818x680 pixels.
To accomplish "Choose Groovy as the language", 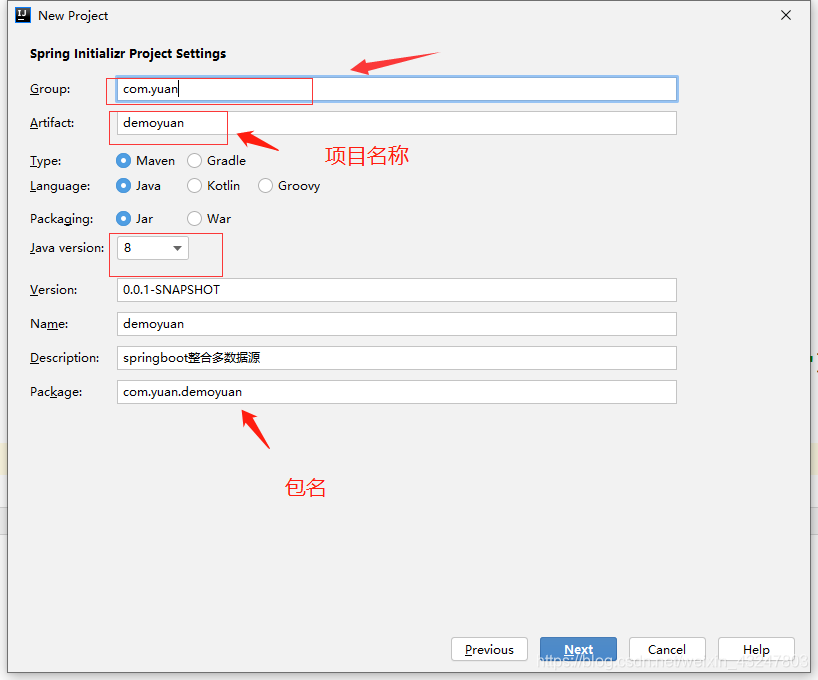I will [x=288, y=186].
